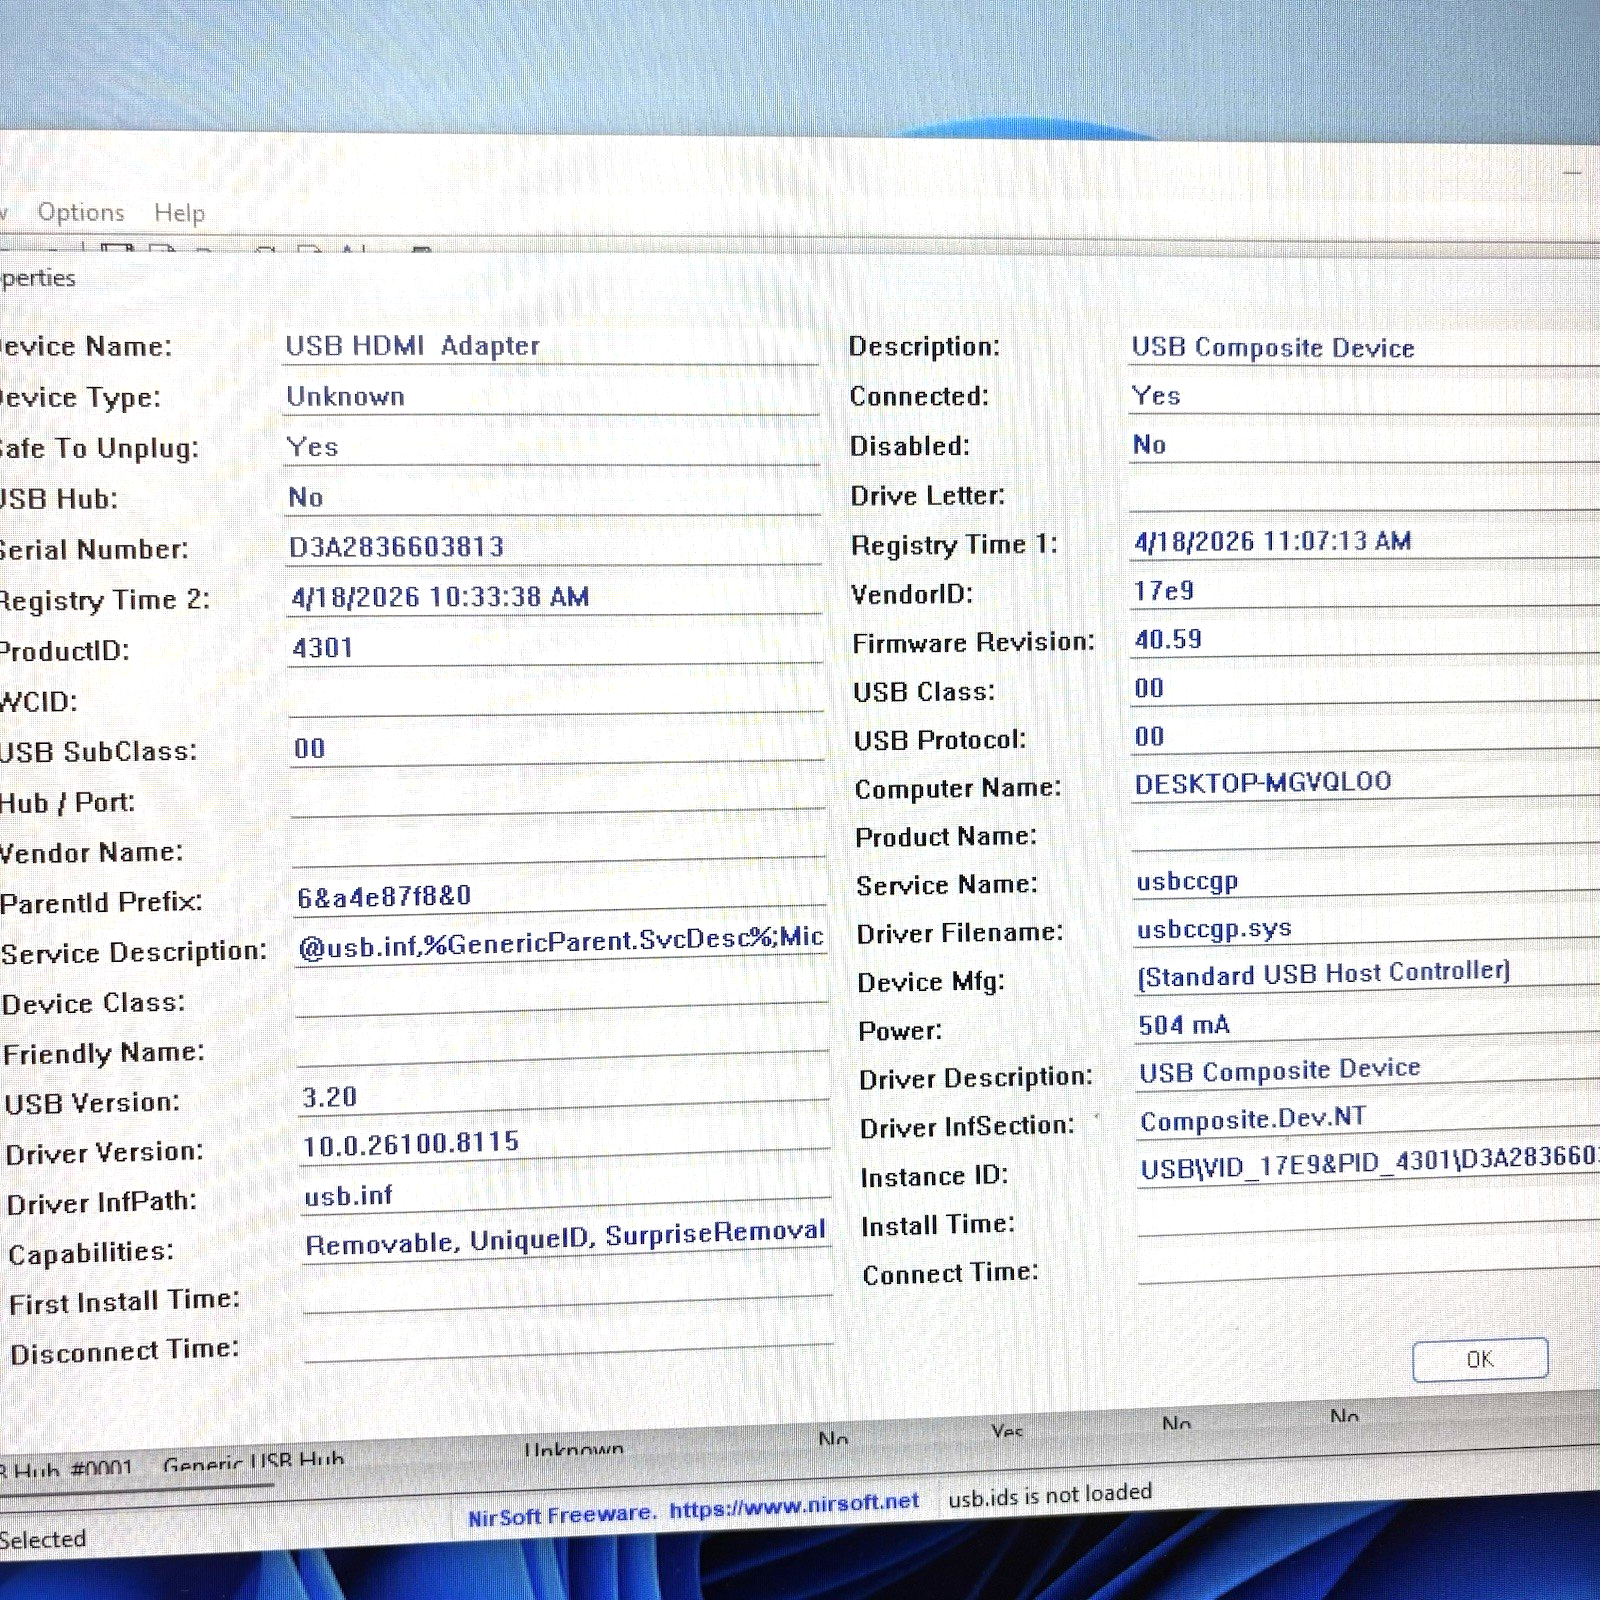Click the empty Vendor Name field
This screenshot has width=1600, height=1600.
[x=559, y=846]
